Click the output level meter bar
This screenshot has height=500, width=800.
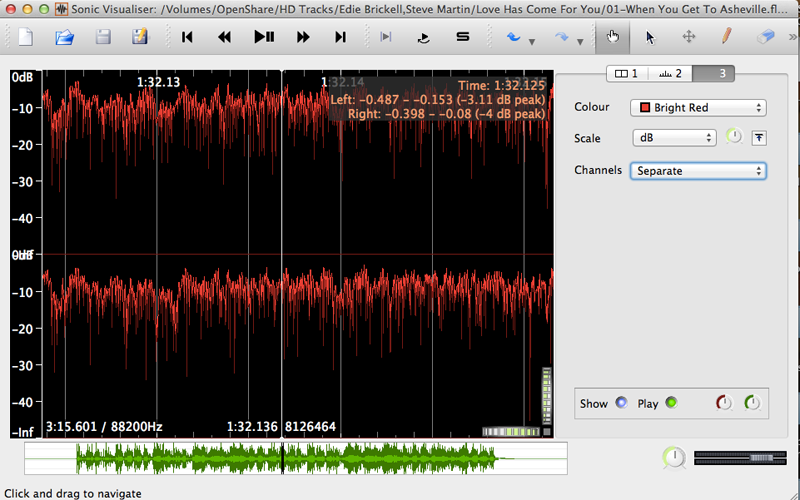740,458
